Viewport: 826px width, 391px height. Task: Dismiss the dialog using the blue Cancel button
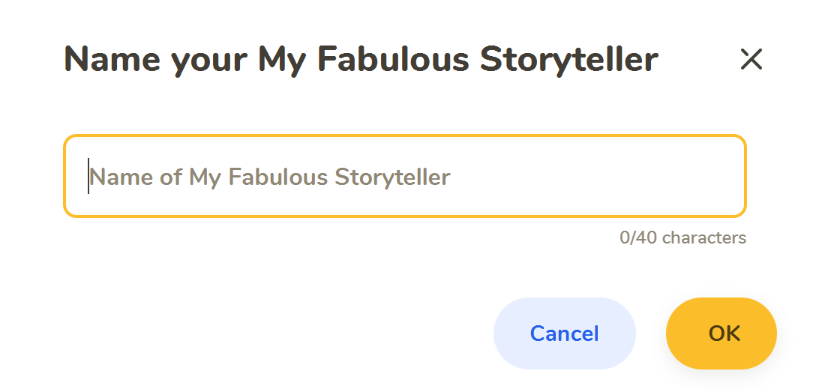point(564,334)
